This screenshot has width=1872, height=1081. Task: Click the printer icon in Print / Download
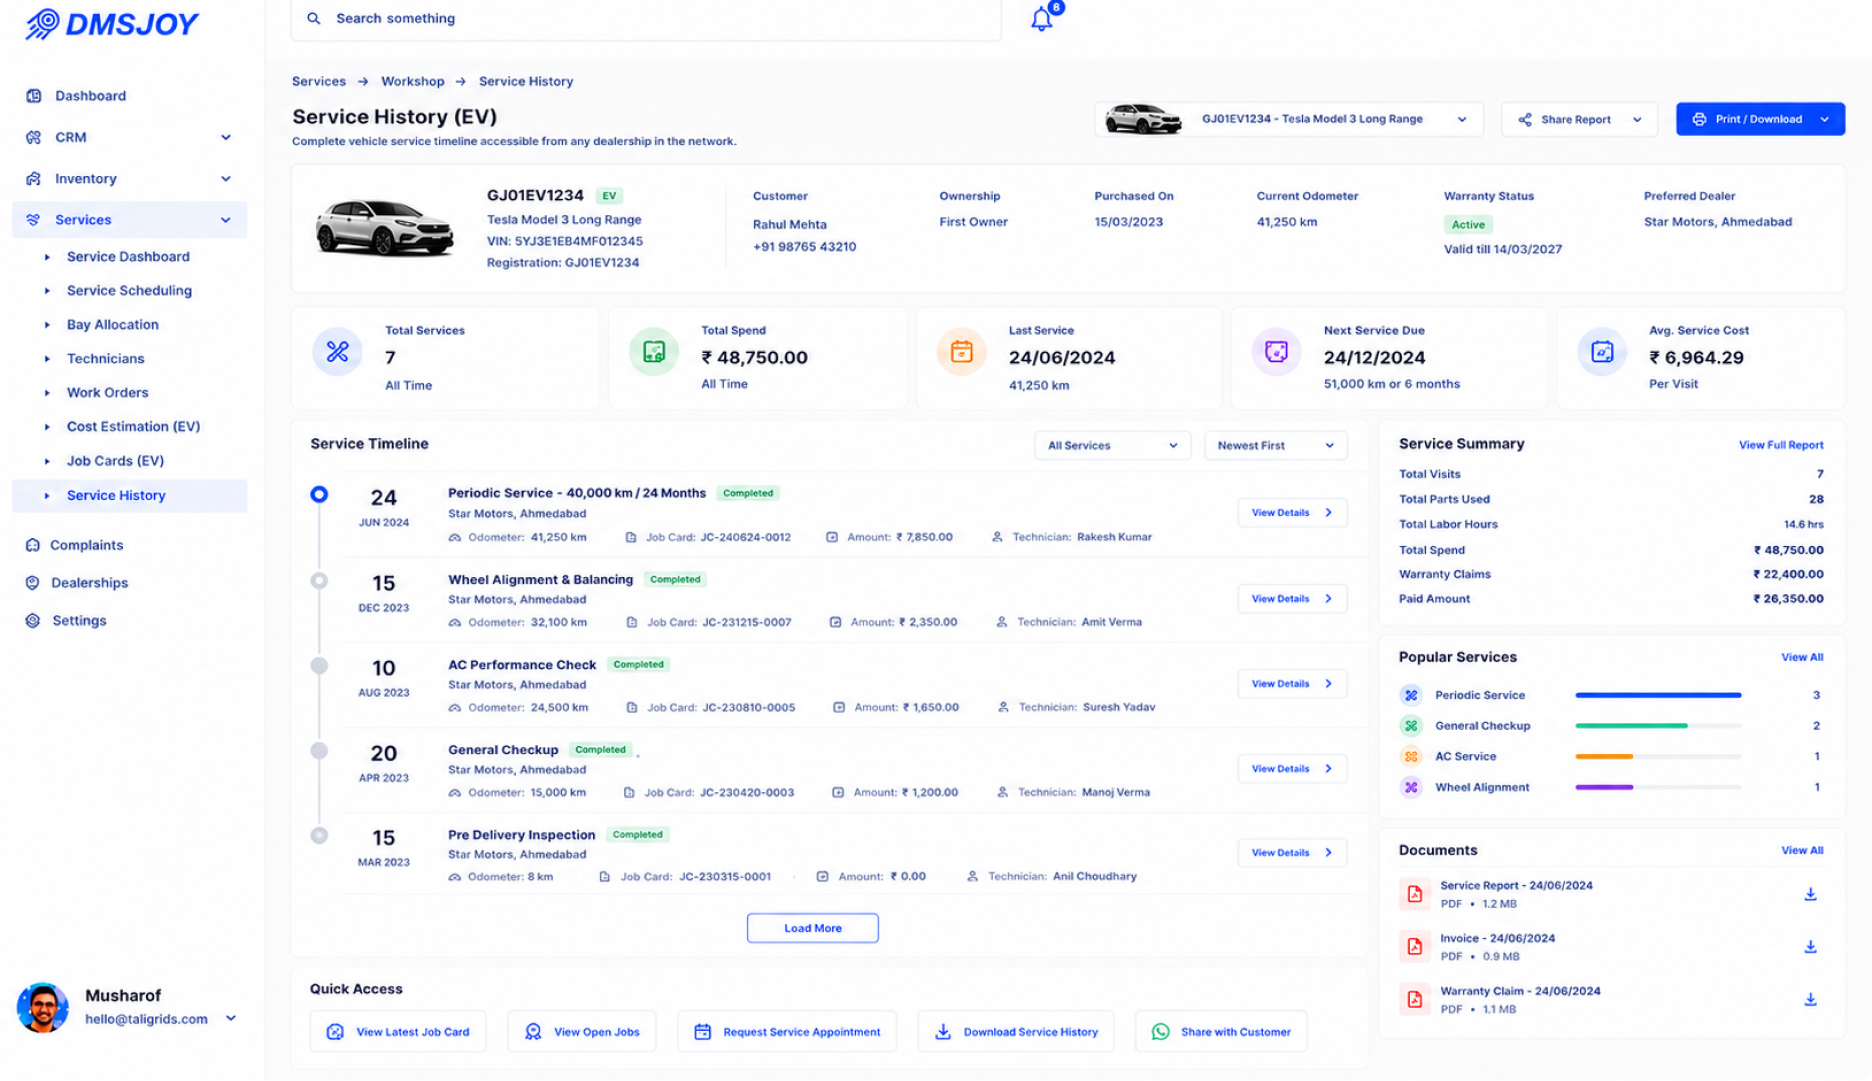pos(1699,120)
